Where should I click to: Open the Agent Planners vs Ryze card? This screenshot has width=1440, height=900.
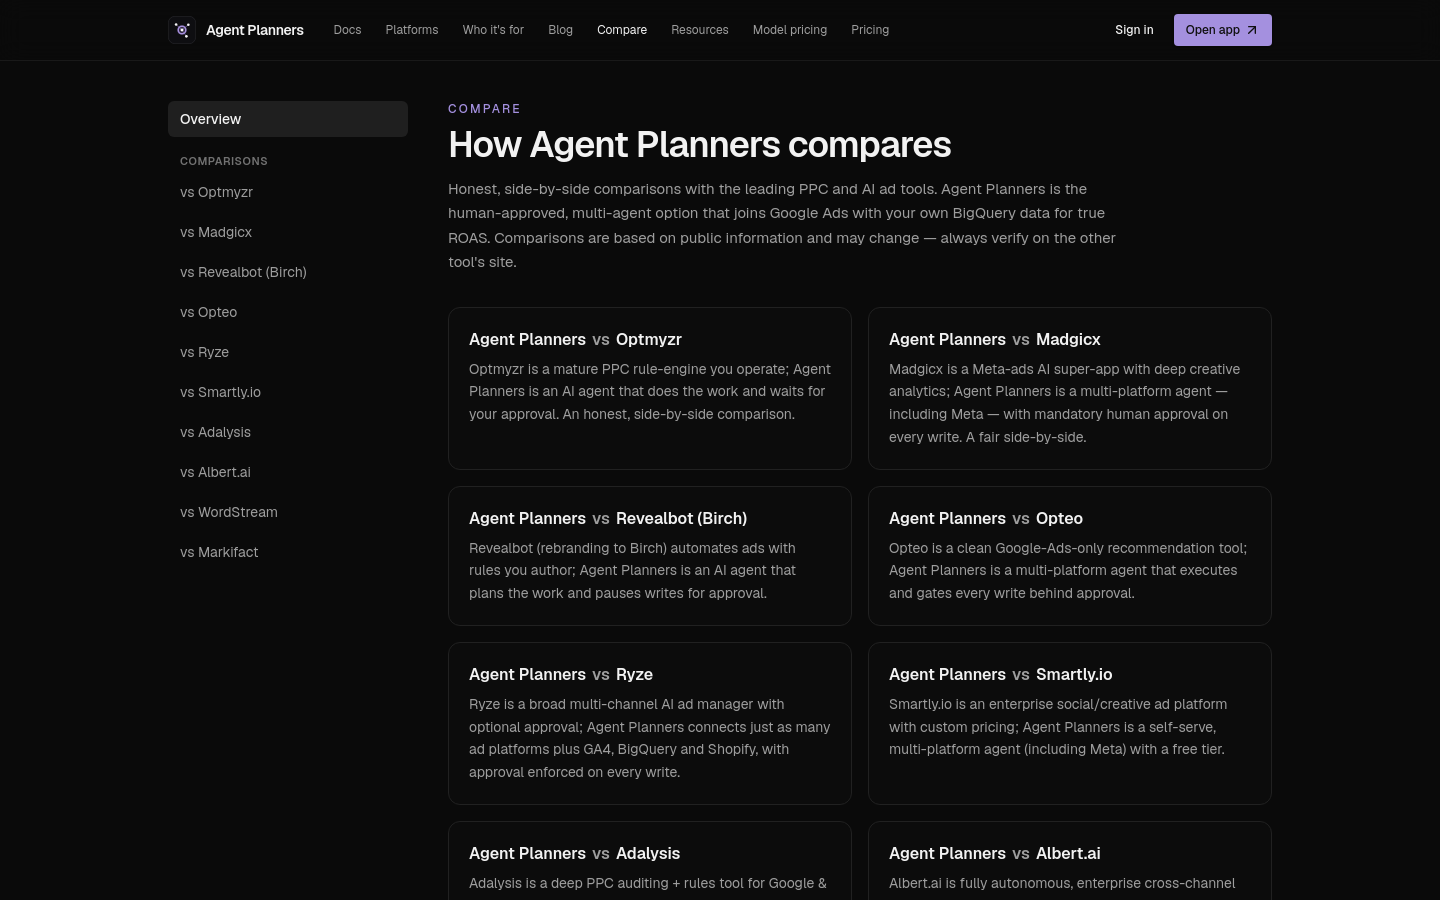point(650,723)
